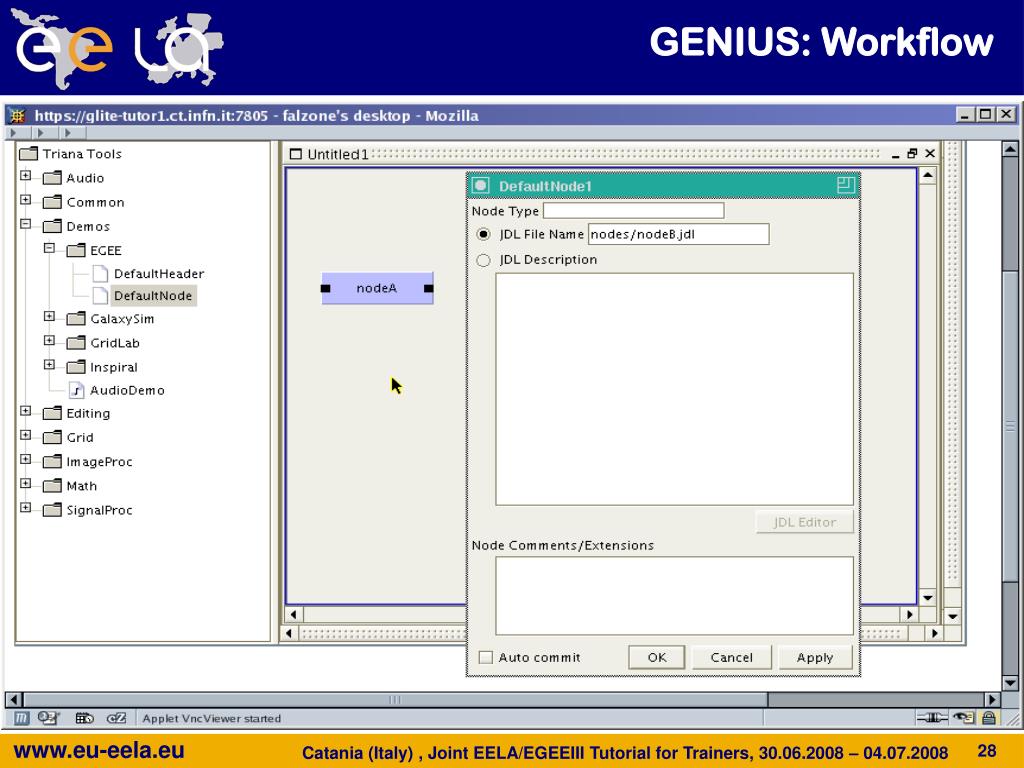This screenshot has width=1024, height=768.
Task: Click the workflow canvas scroll-up arrow
Action: [927, 176]
